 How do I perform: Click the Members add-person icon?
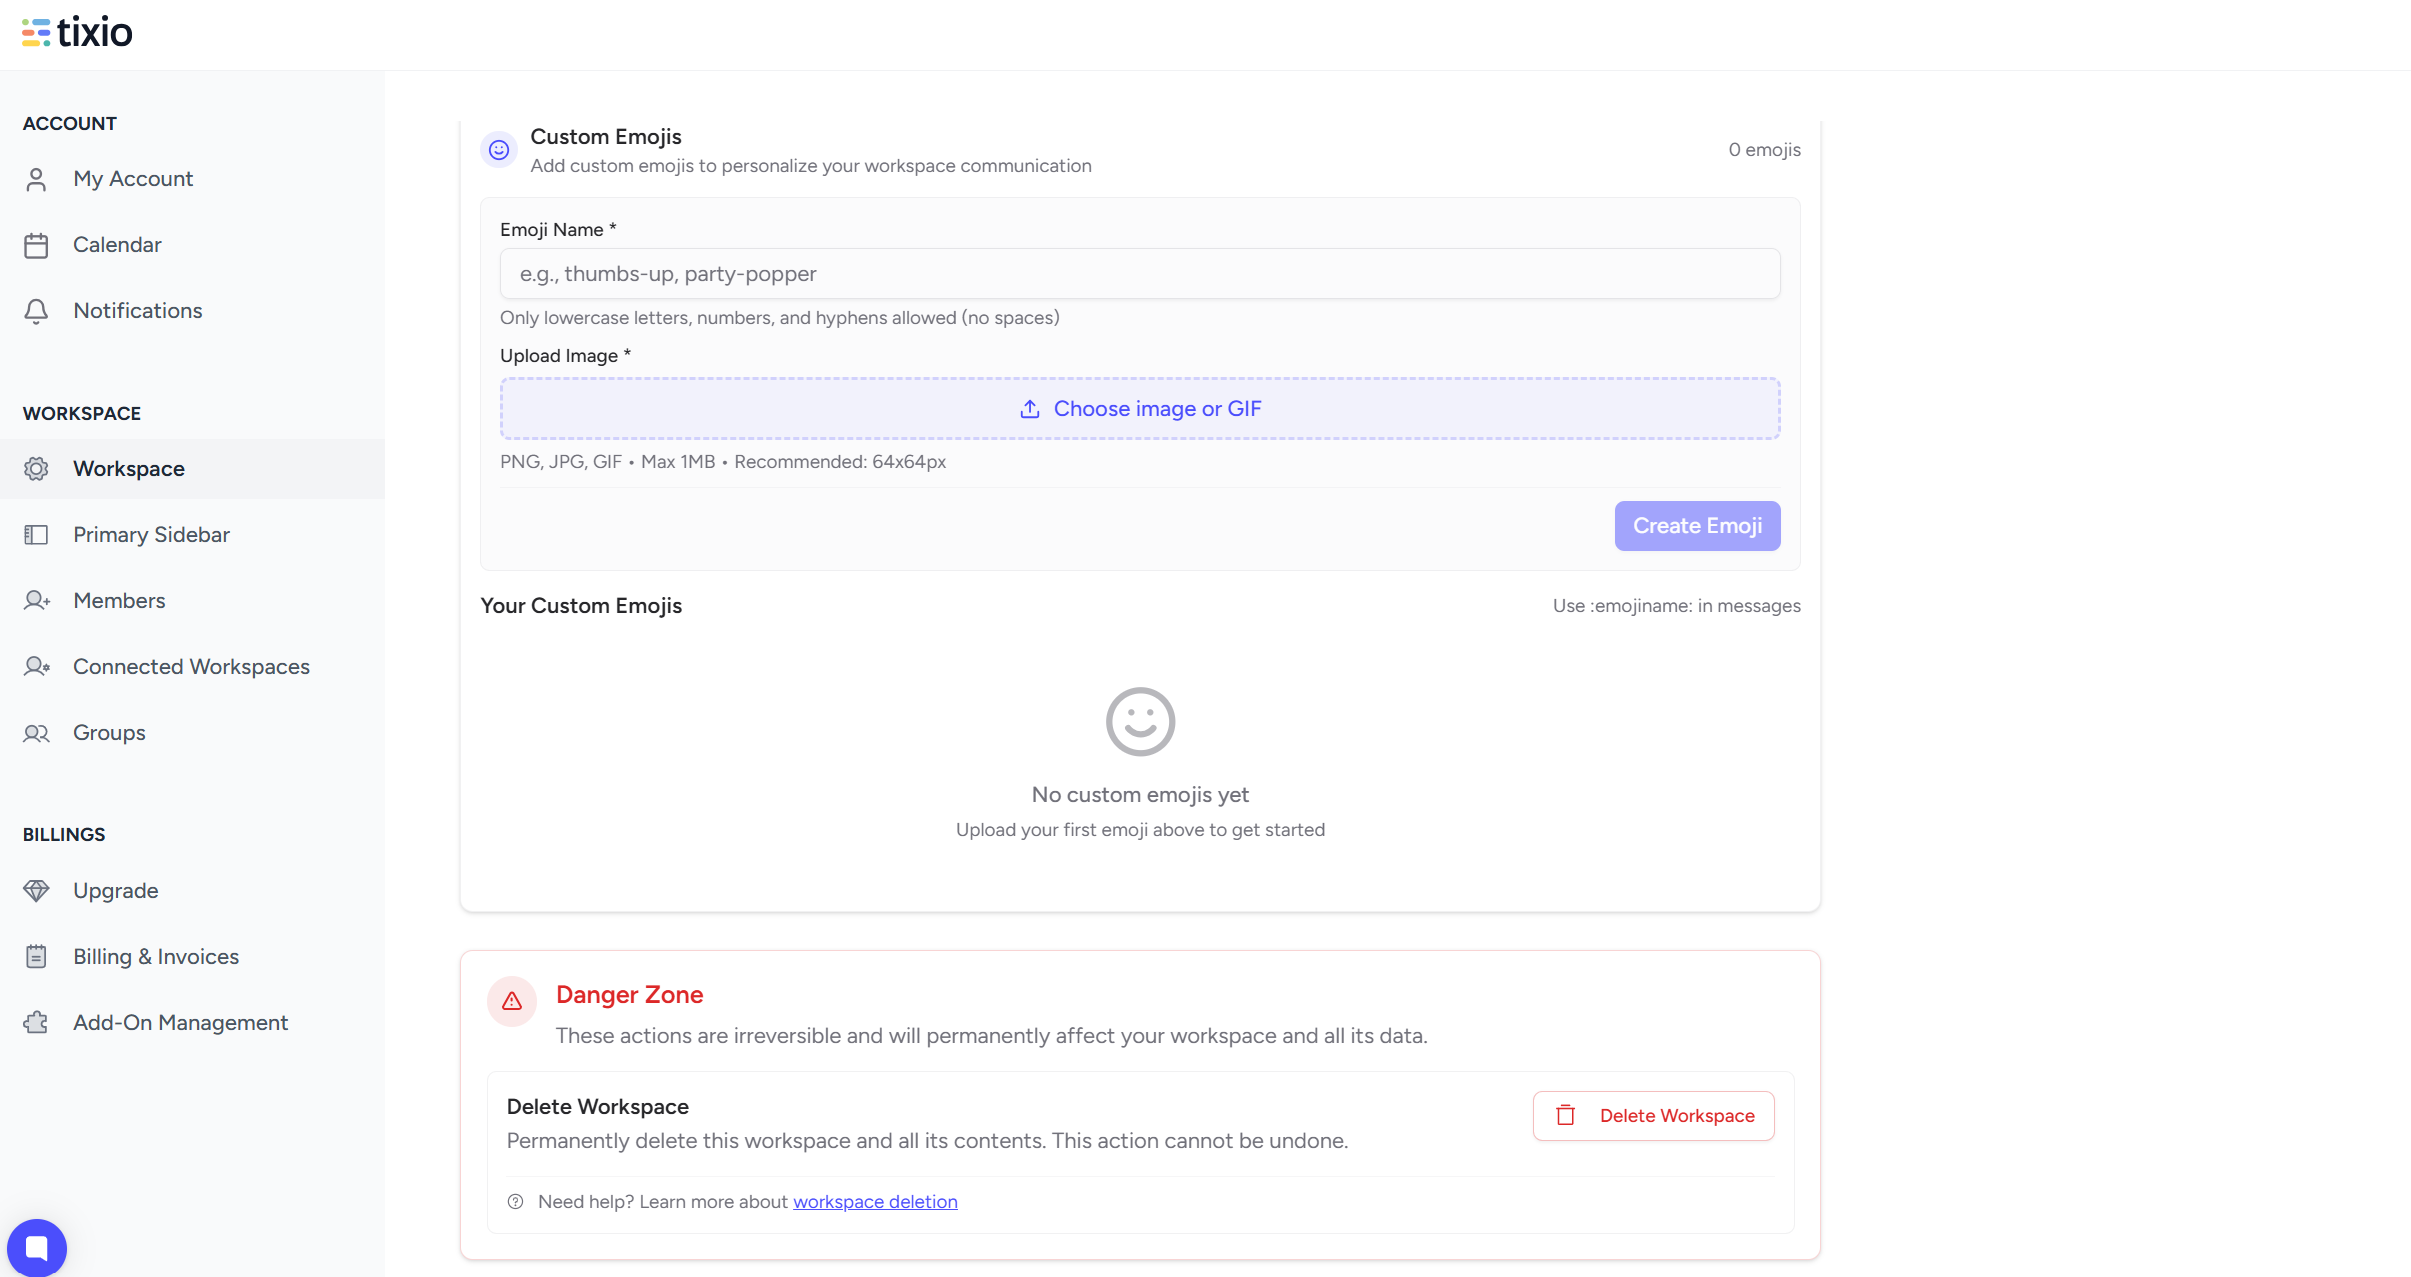point(36,601)
